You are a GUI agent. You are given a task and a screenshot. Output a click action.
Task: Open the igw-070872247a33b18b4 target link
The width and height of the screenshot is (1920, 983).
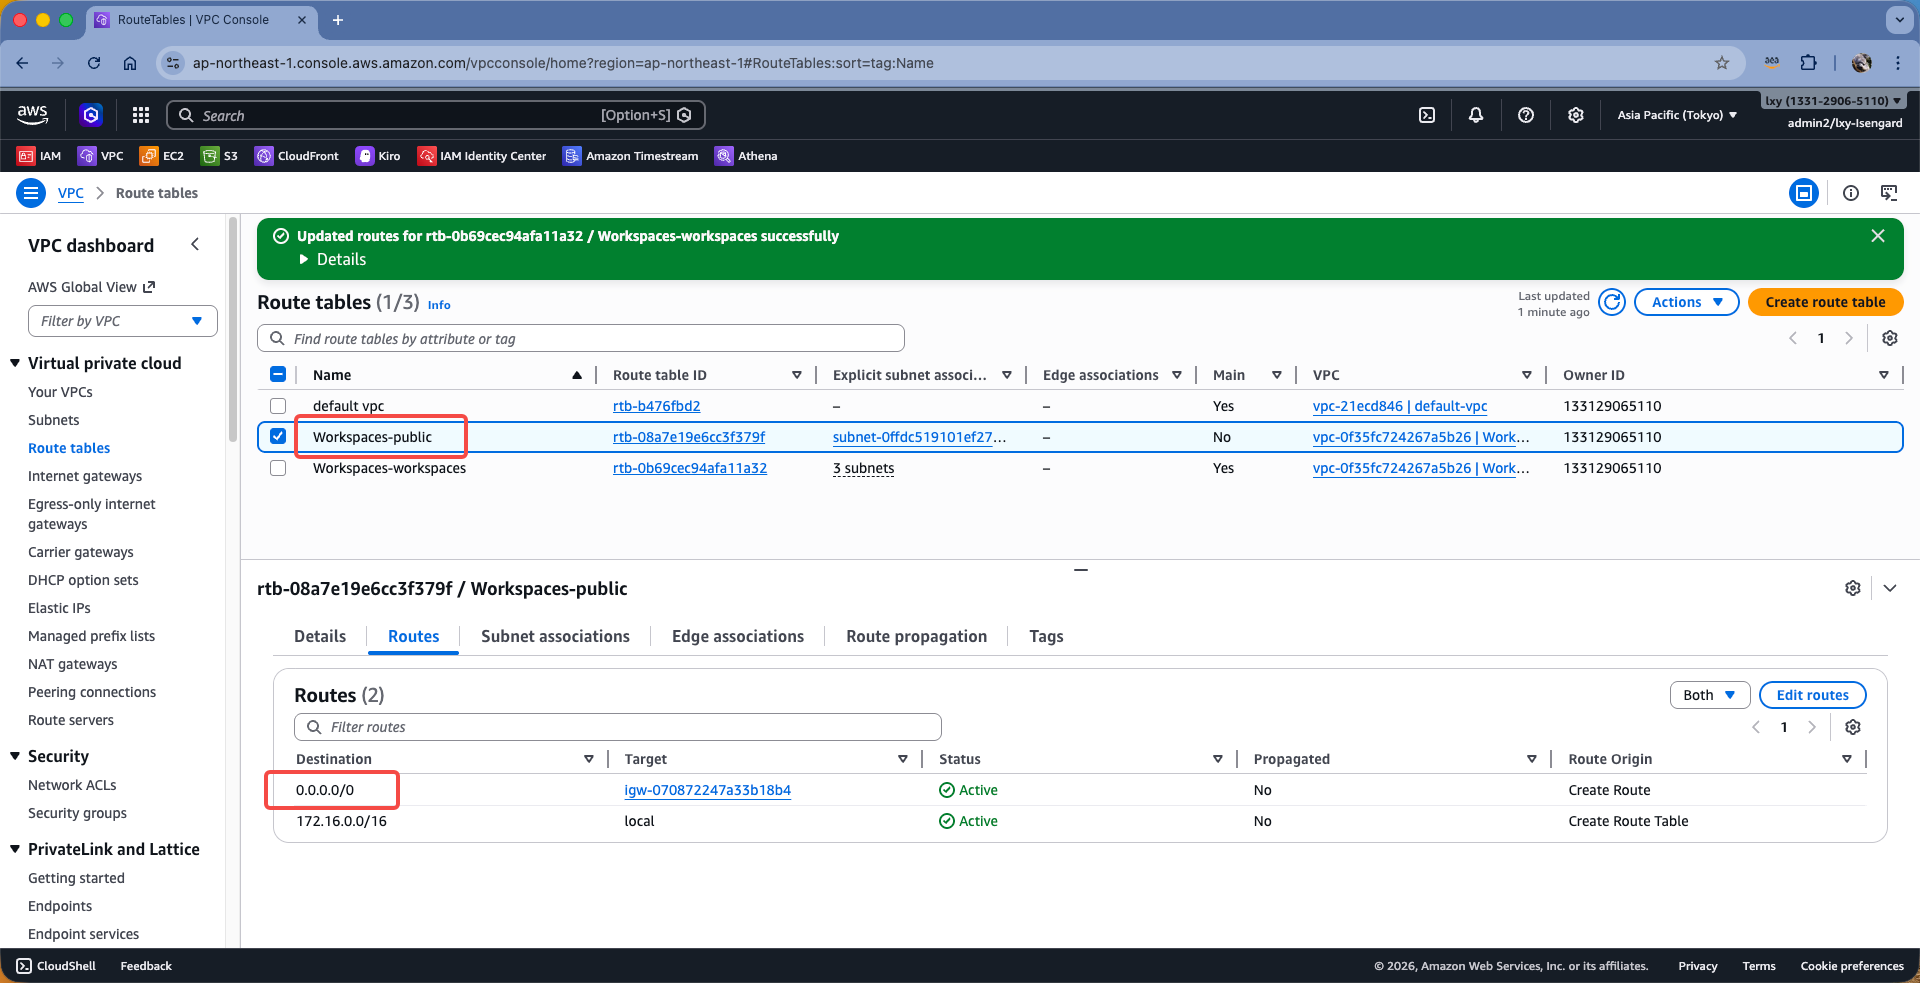pos(707,790)
